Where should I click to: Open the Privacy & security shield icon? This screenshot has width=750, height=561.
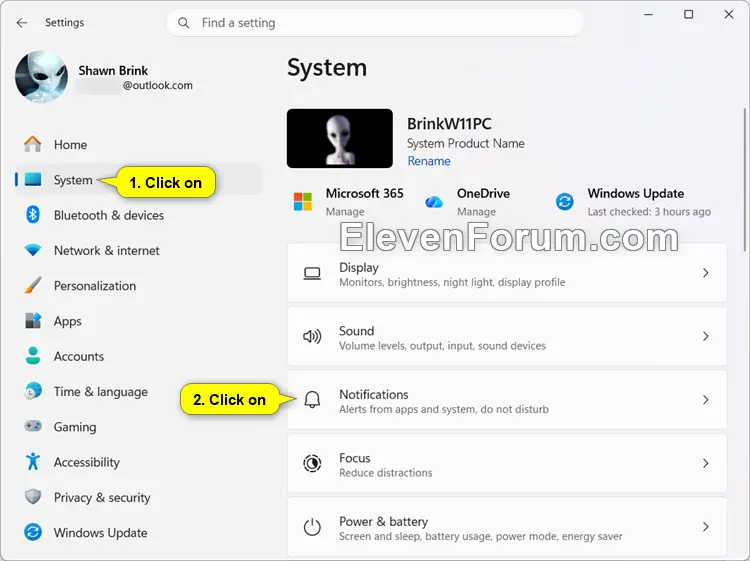pyautogui.click(x=33, y=497)
